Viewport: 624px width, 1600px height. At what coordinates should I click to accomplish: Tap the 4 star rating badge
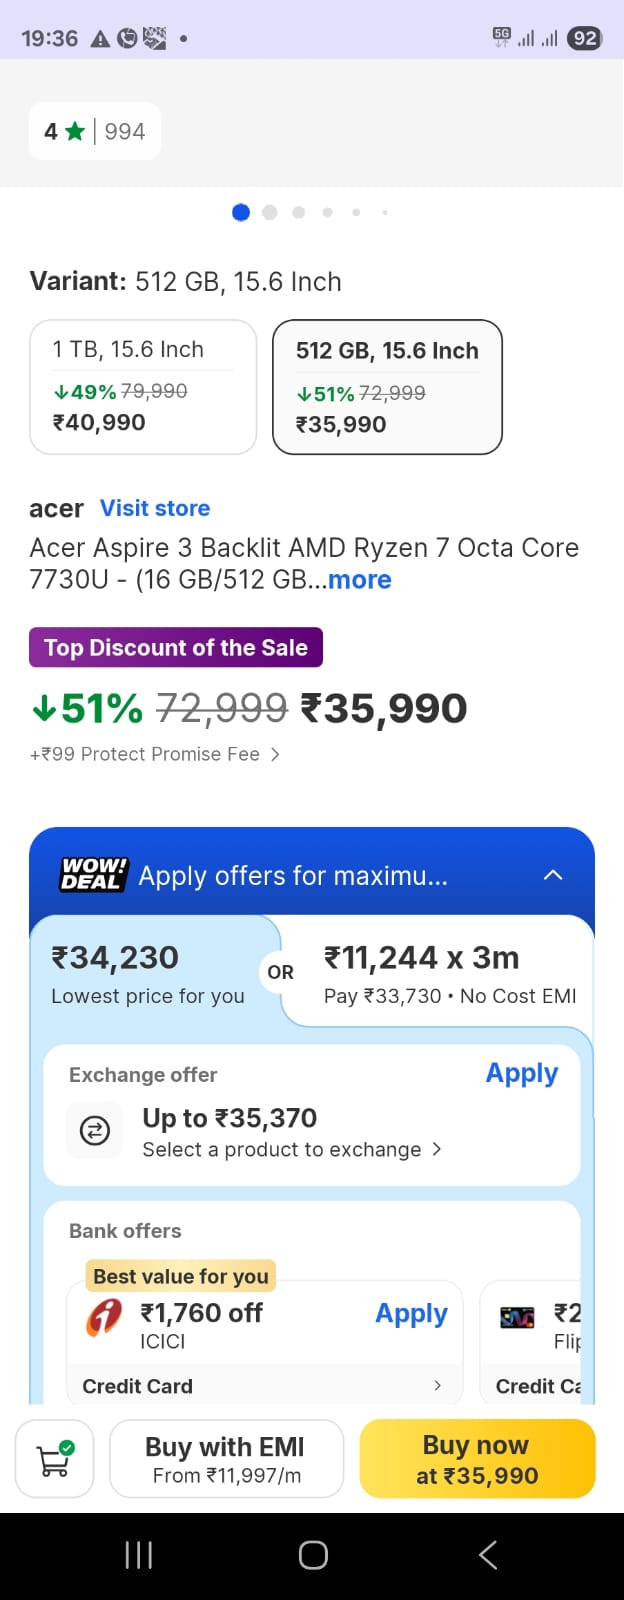95,131
